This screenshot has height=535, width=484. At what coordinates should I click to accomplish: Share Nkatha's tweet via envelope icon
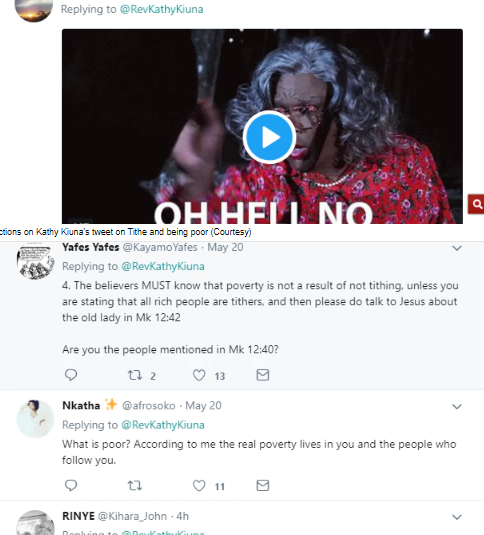(263, 485)
